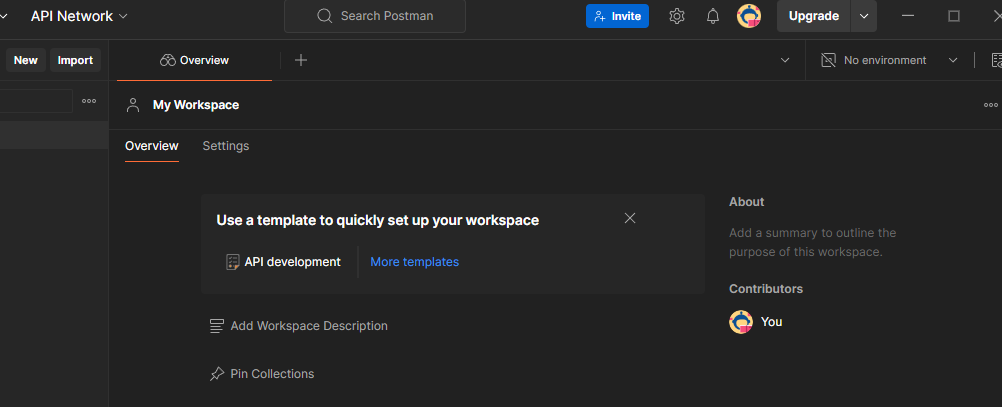Switch to the Overview sub-tab

point(151,146)
